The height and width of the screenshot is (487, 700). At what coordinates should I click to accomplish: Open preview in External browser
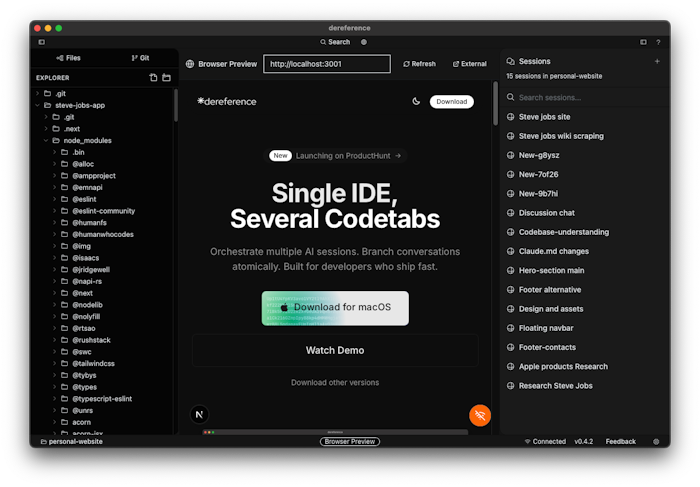(470, 64)
